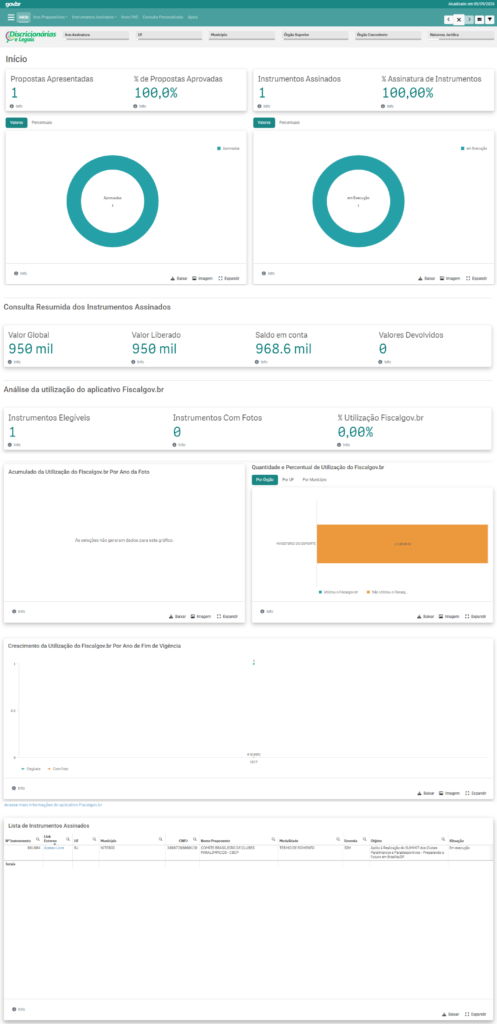Expand the Por Órgão bar chart

click(x=476, y=616)
